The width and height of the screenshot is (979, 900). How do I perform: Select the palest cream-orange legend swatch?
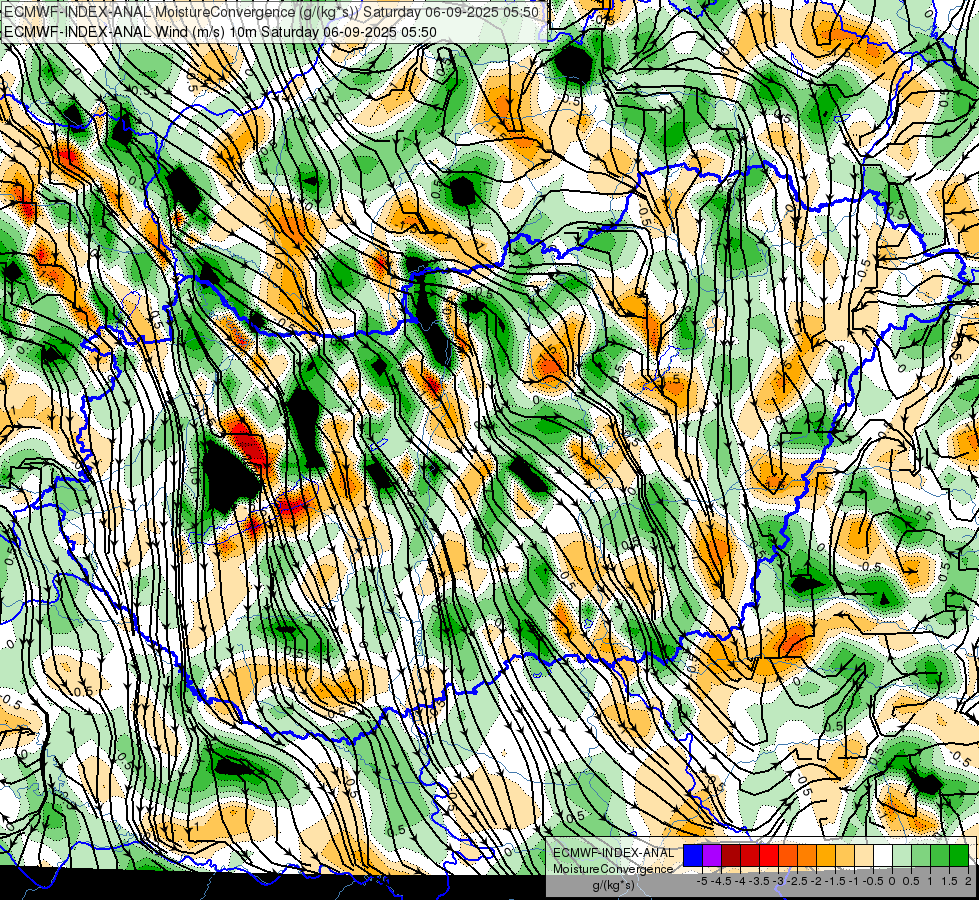click(864, 855)
